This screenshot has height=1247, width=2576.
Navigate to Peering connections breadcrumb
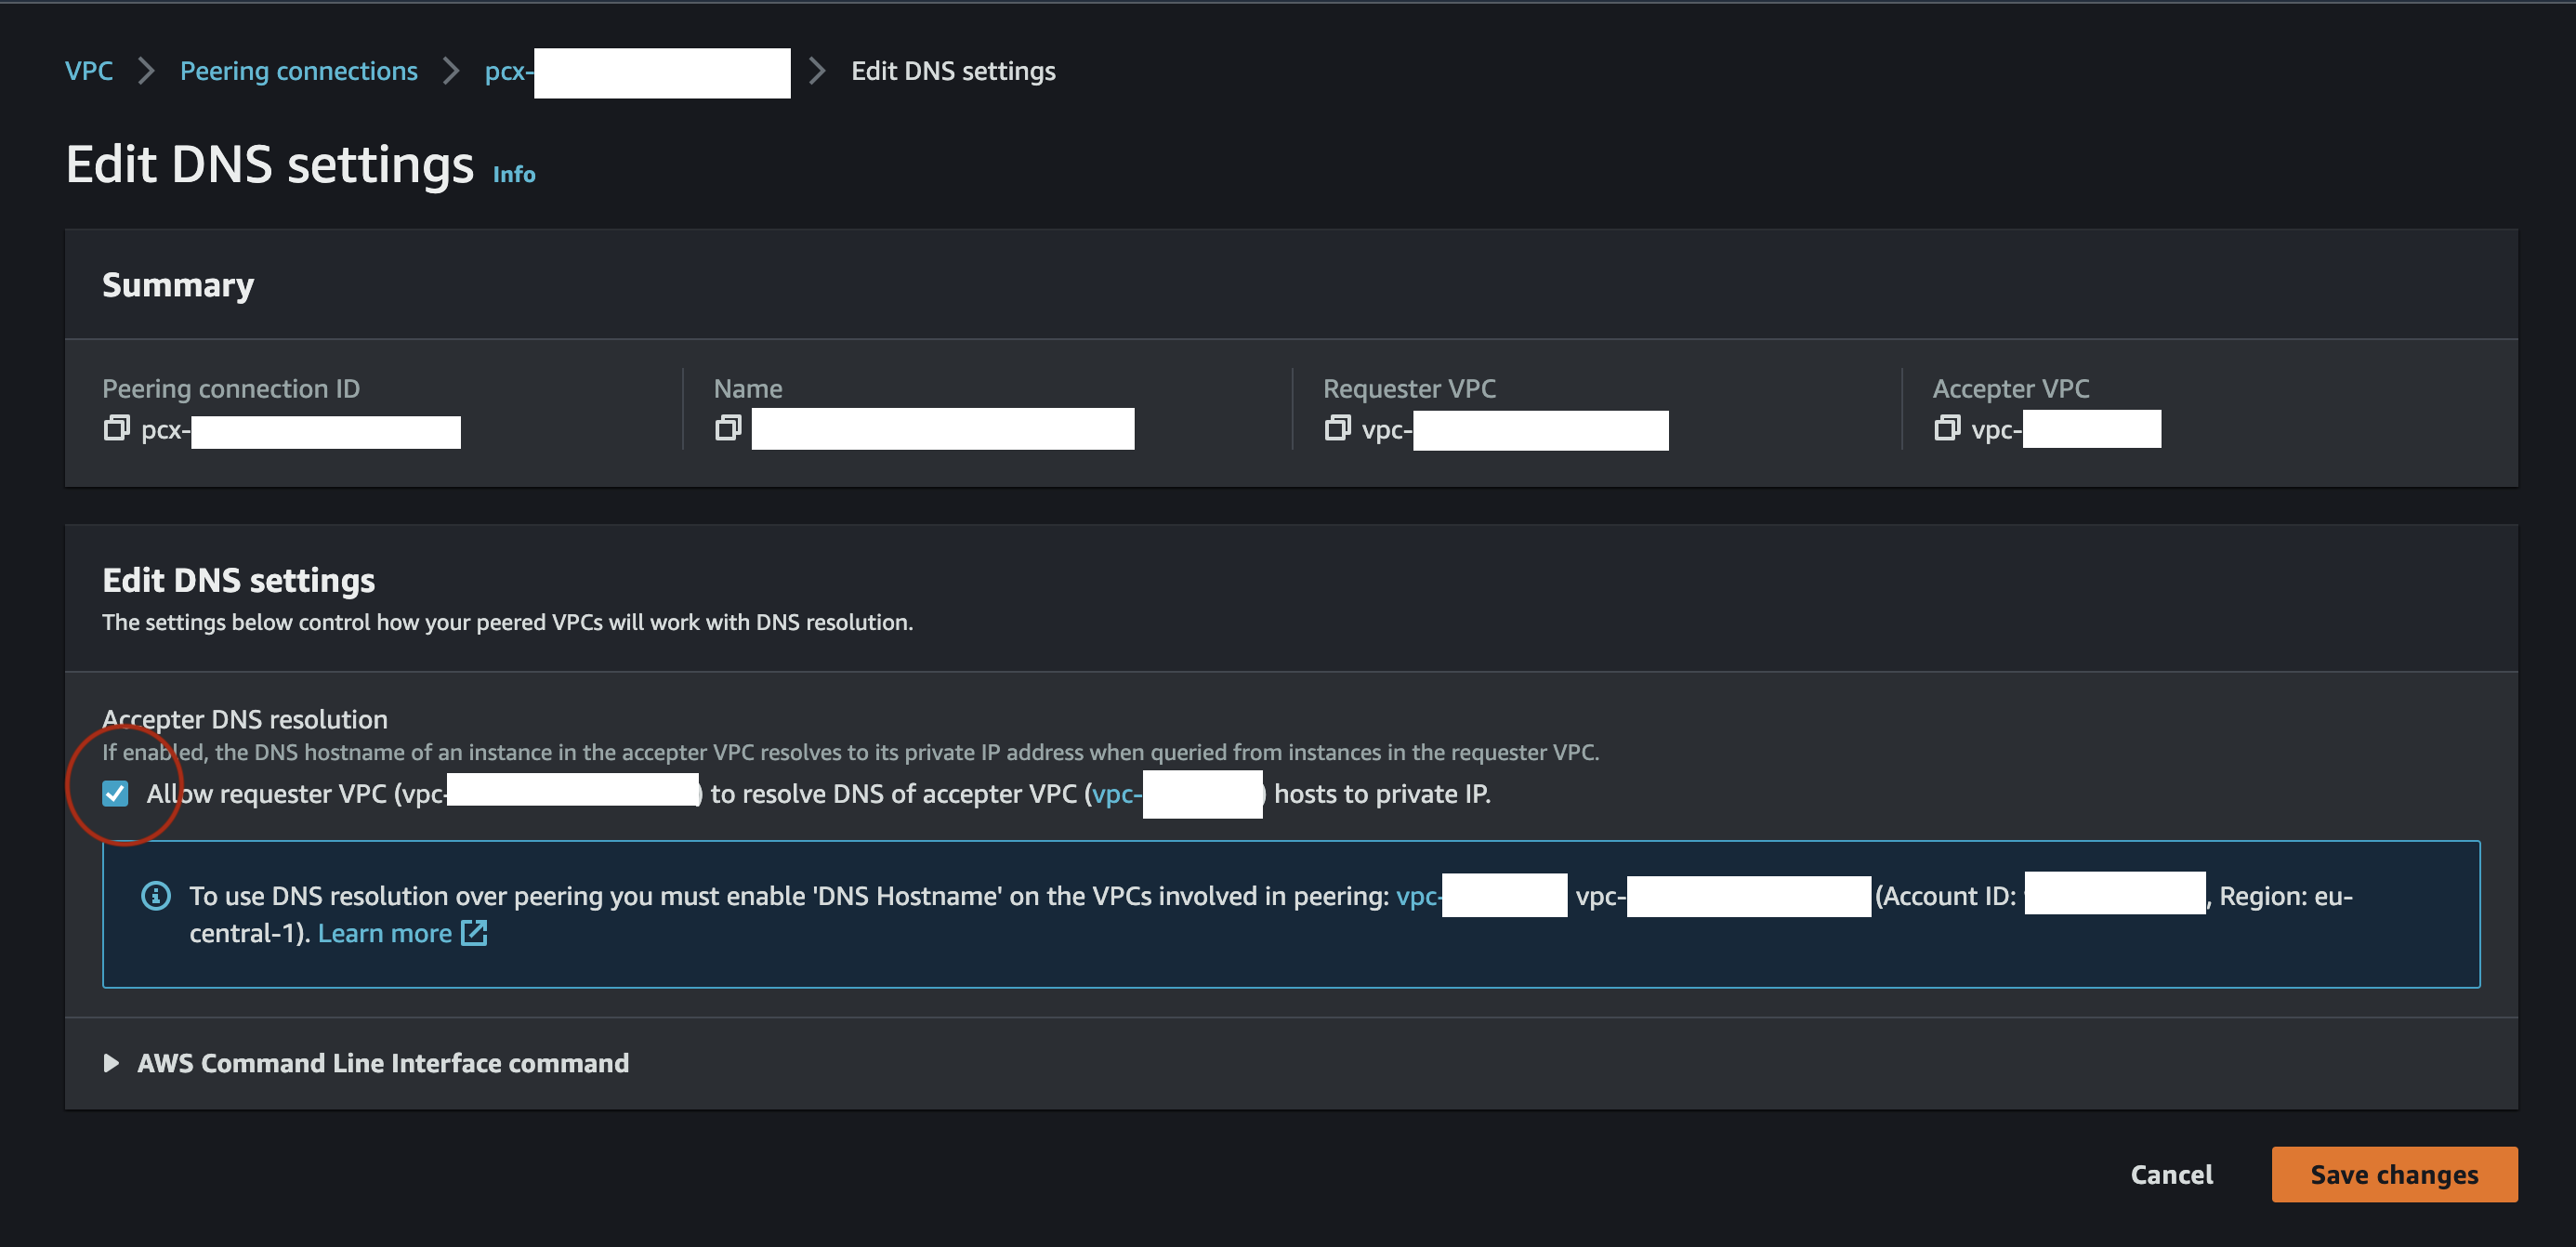pyautogui.click(x=298, y=70)
